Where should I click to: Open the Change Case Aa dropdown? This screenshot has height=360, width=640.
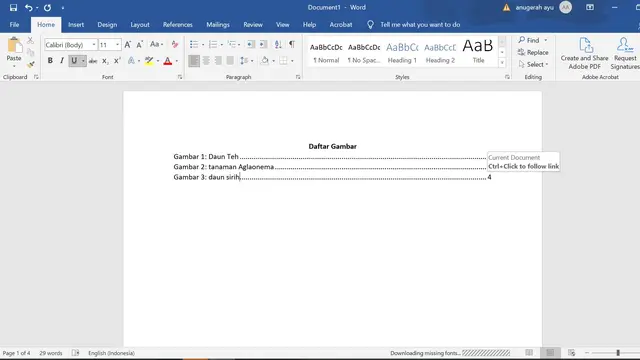(x=156, y=44)
